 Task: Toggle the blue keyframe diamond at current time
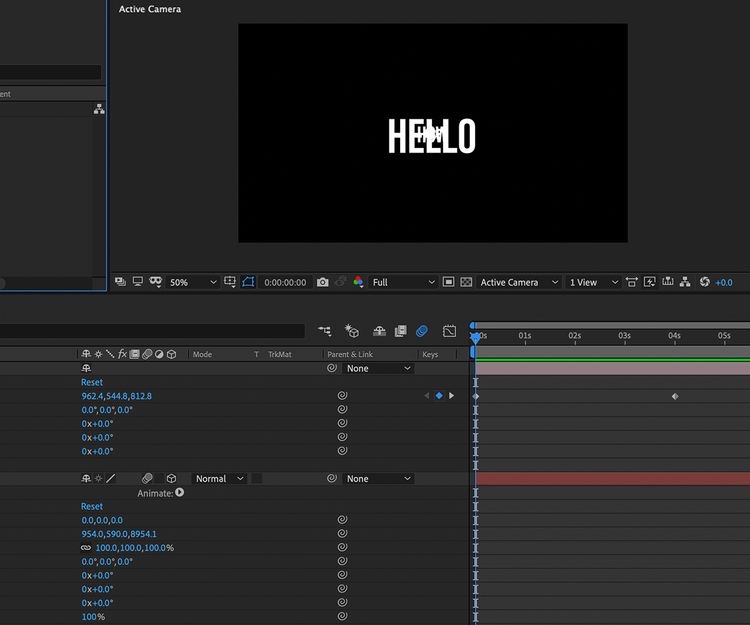(439, 396)
